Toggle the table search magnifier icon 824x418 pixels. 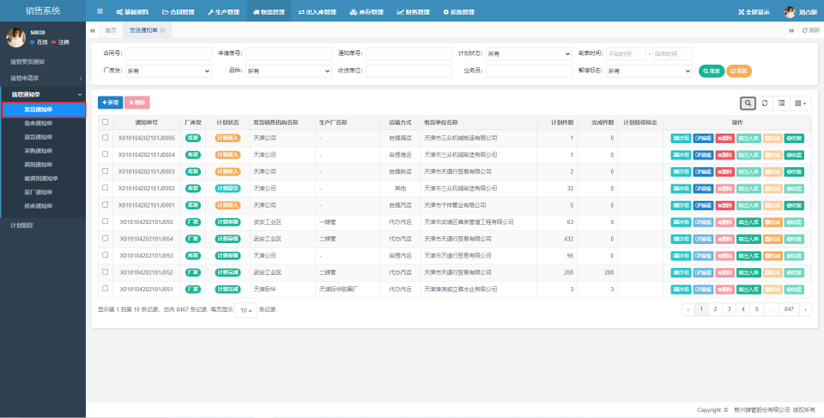(x=748, y=103)
